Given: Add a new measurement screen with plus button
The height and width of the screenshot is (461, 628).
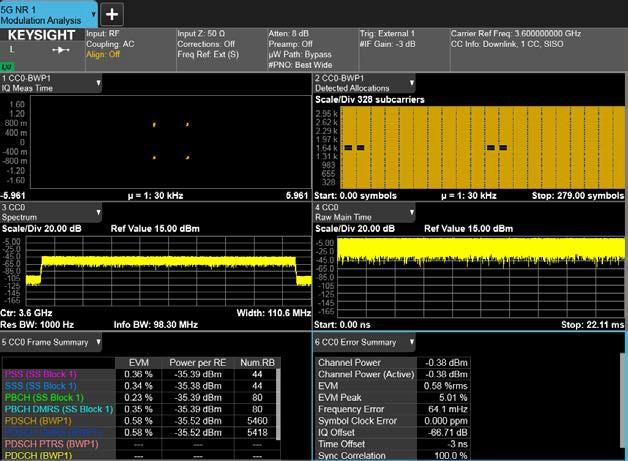Looking at the screenshot, I should (x=112, y=13).
